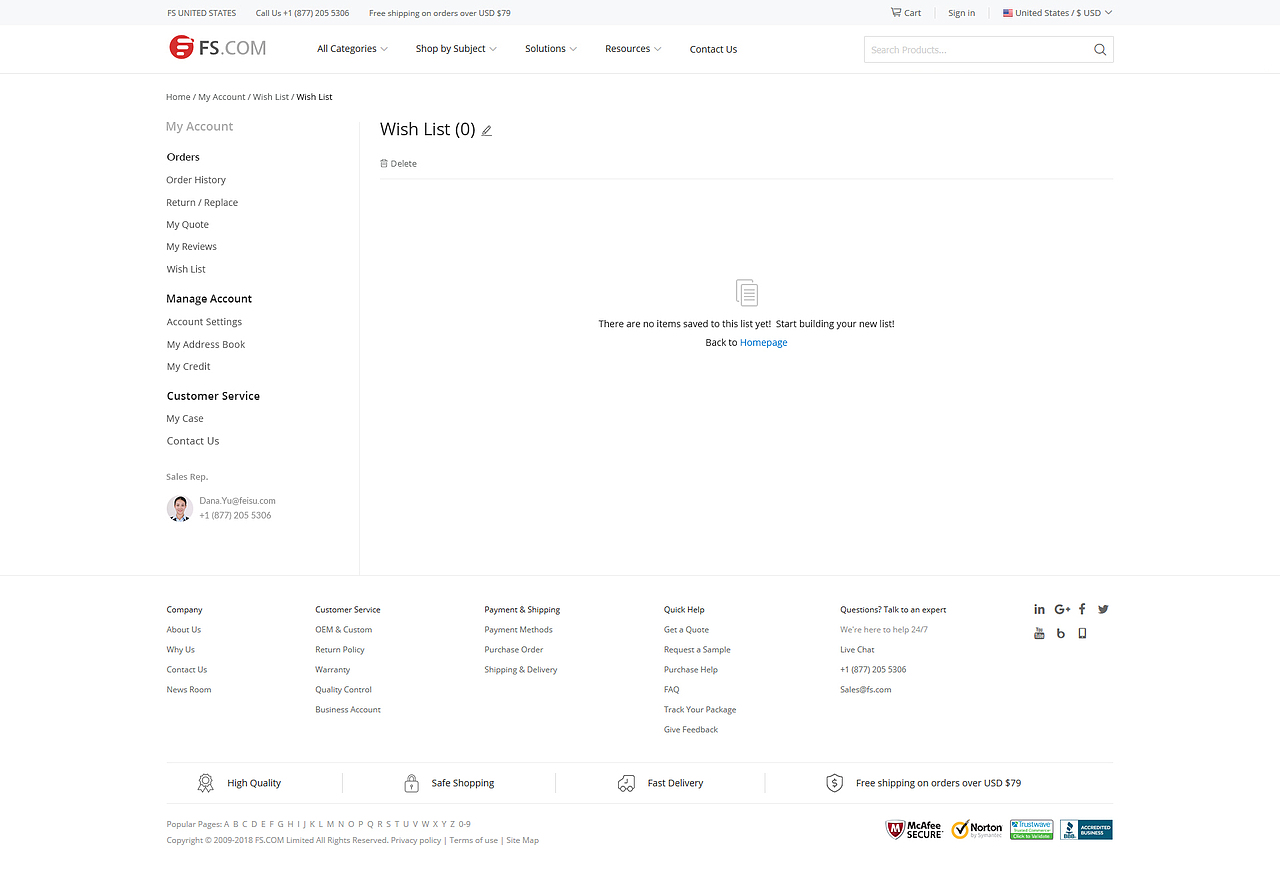Open Order History in sidebar

tap(196, 180)
